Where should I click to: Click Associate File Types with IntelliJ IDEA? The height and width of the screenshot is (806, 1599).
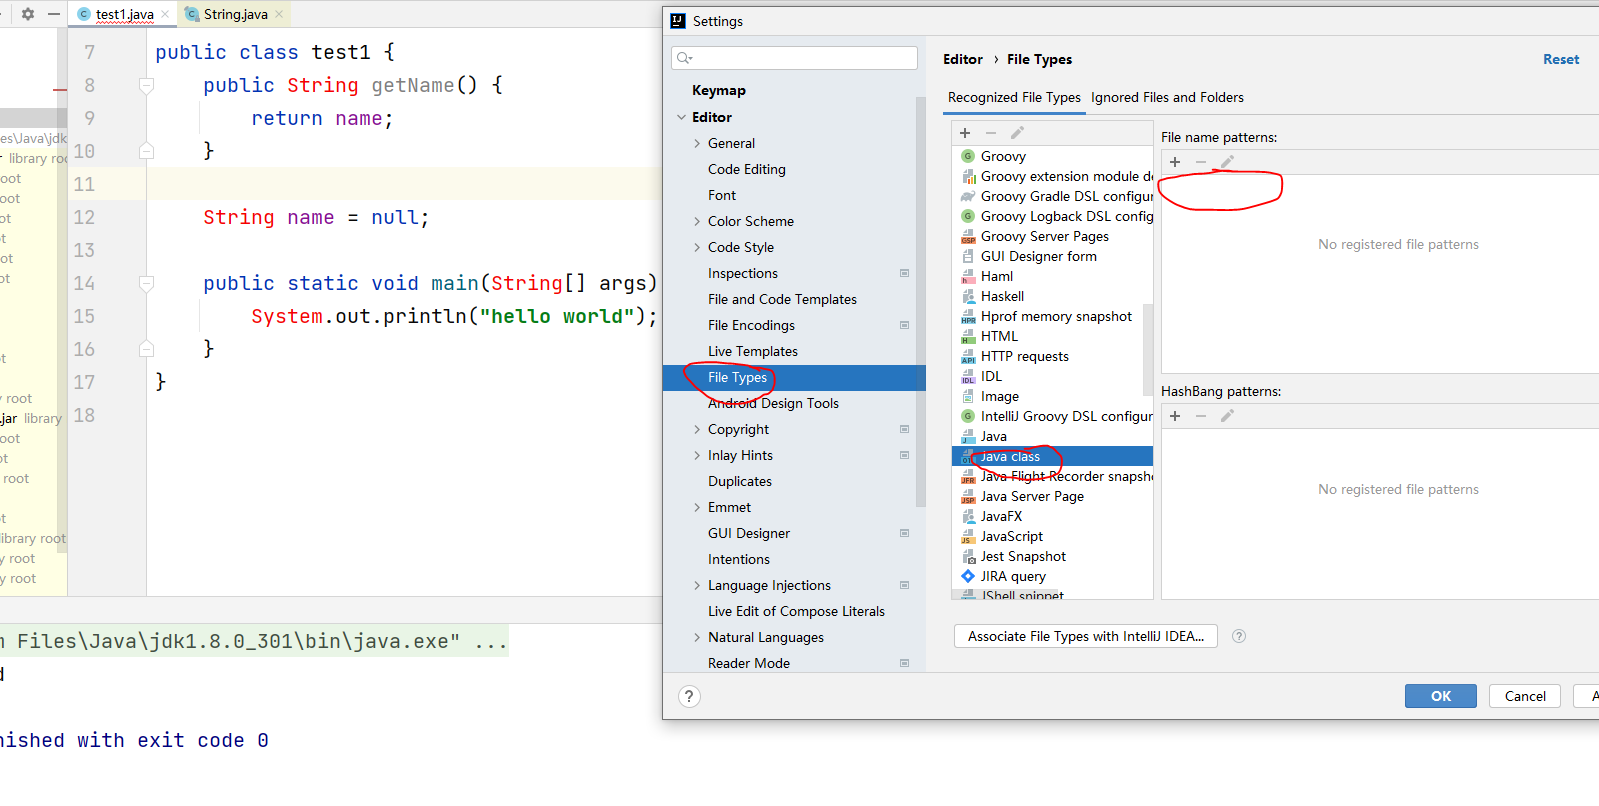[x=1086, y=636]
